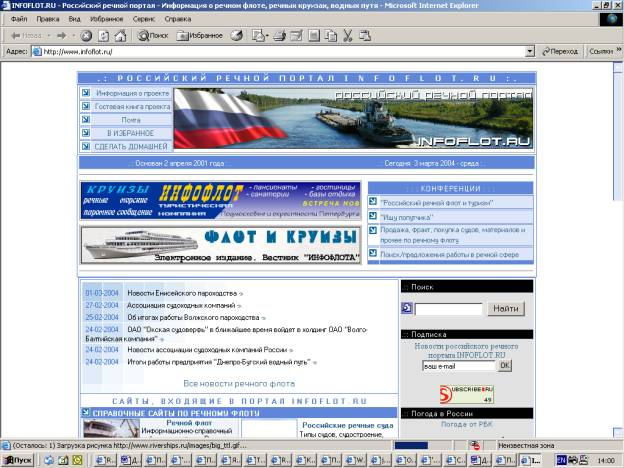Screen dimensions: 624x468
Task: Click the Subscribe.ru counter badge
Action: click(466, 394)
